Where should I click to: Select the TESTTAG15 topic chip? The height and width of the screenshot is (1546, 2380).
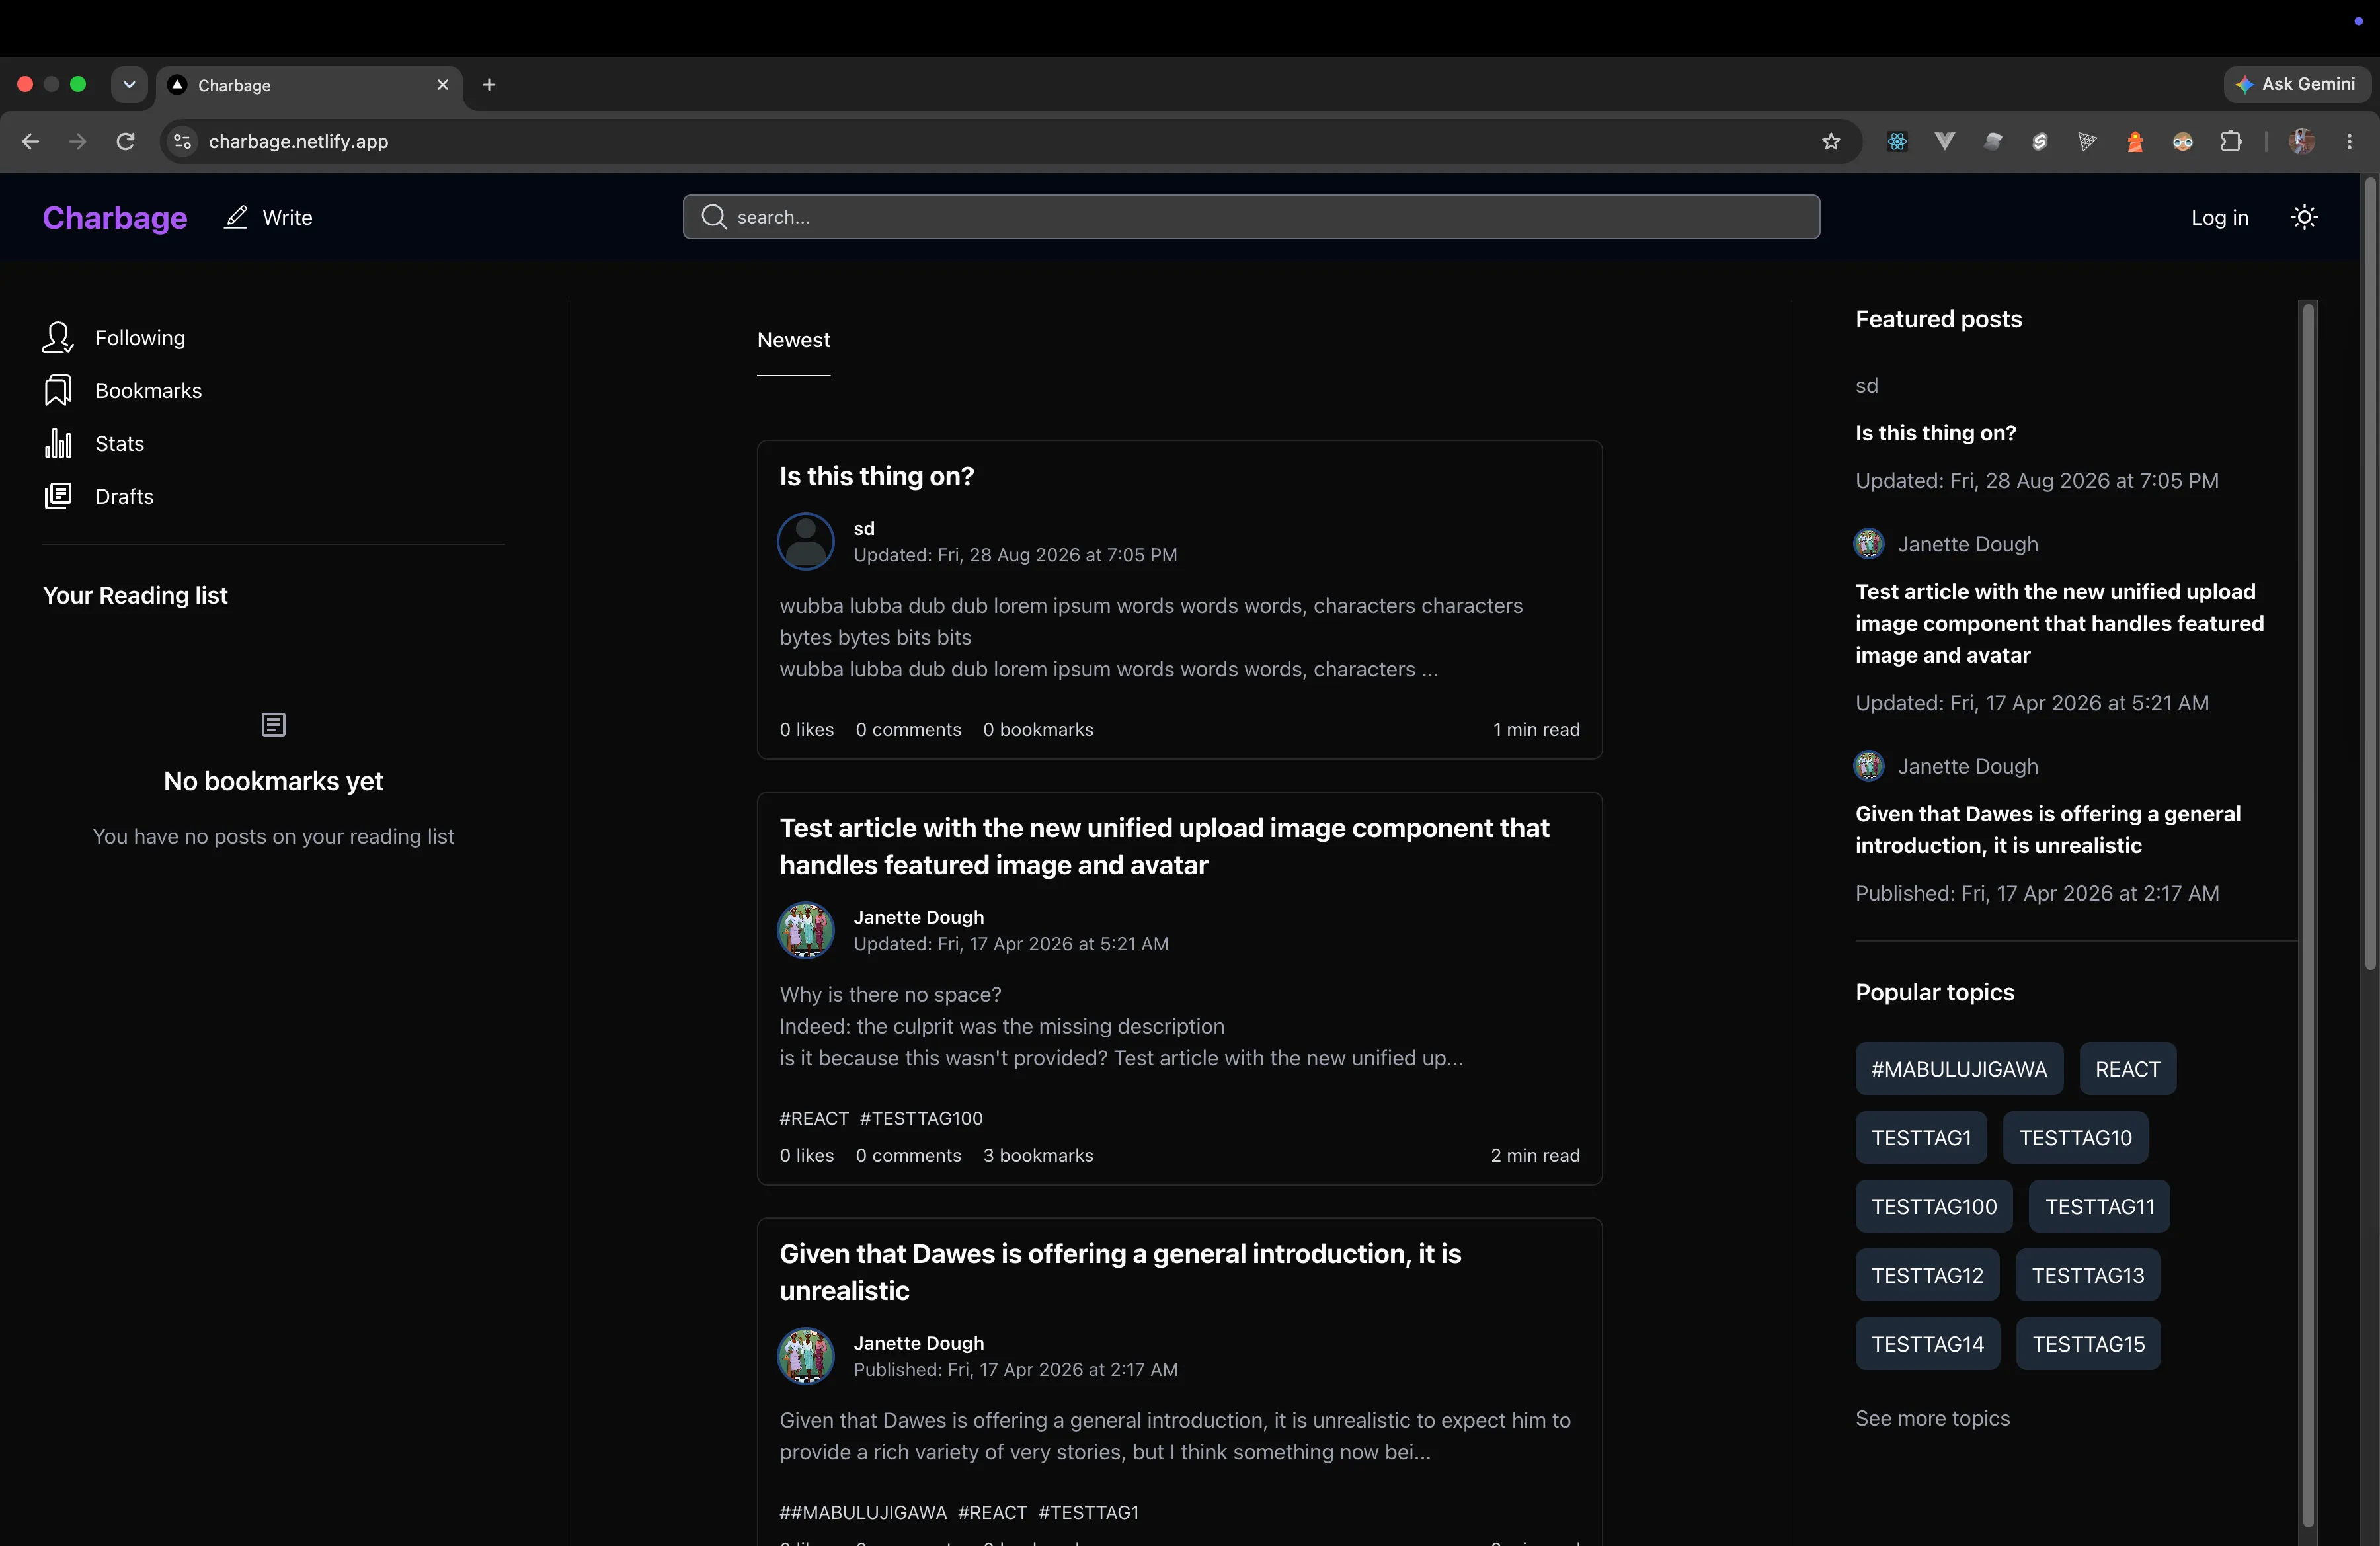point(2088,1344)
